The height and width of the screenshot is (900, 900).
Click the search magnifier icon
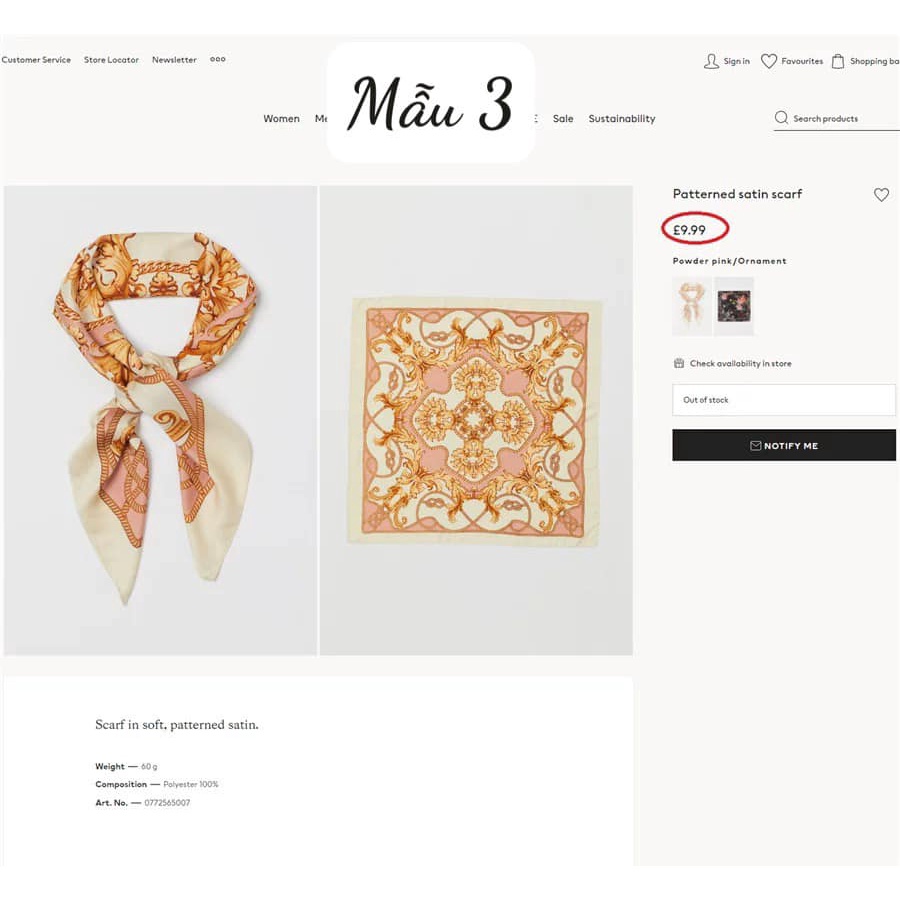click(x=781, y=118)
